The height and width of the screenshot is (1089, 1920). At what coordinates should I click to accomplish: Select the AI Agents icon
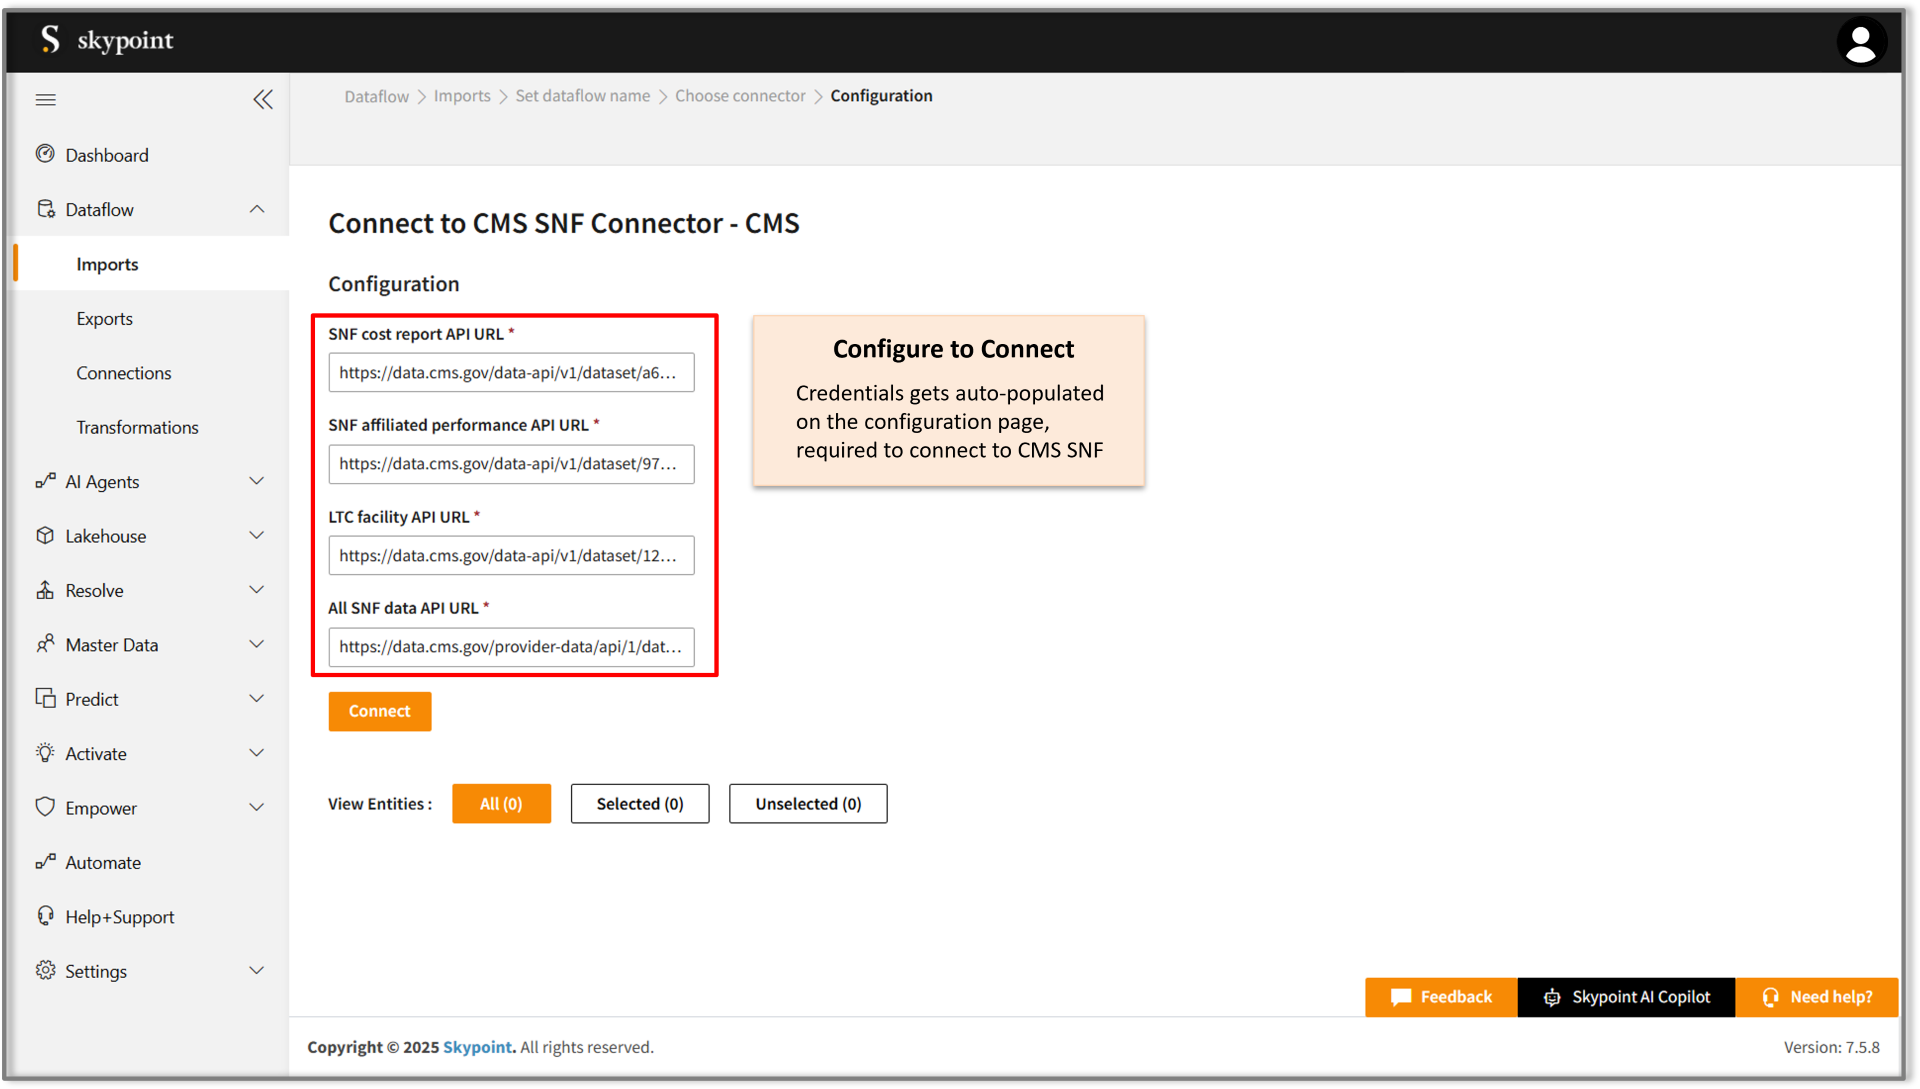(x=45, y=481)
